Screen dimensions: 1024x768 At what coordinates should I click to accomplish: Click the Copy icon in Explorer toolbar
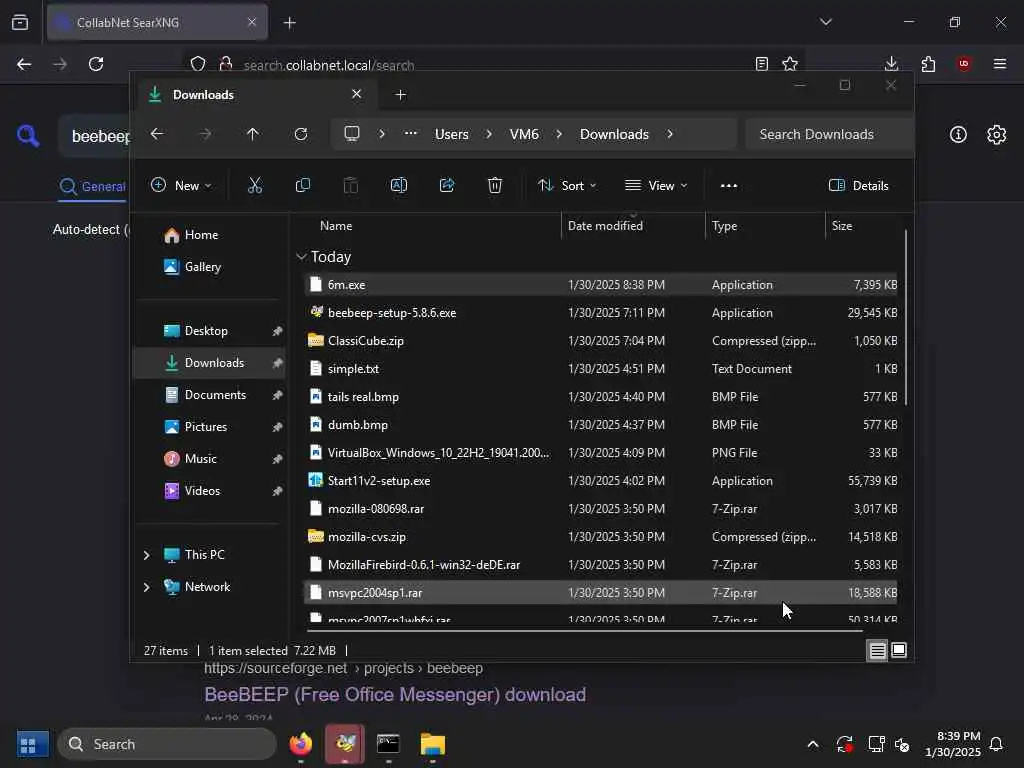click(x=303, y=185)
